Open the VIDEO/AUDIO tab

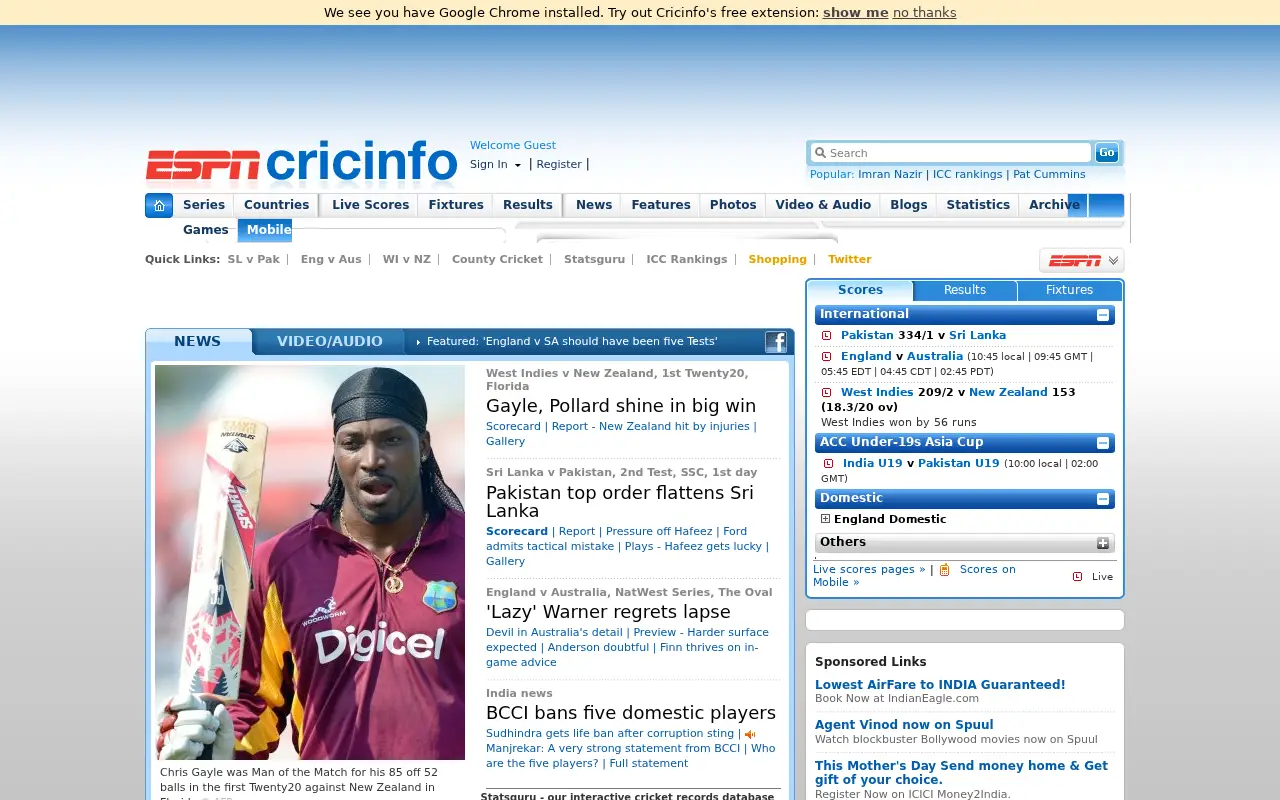(330, 342)
